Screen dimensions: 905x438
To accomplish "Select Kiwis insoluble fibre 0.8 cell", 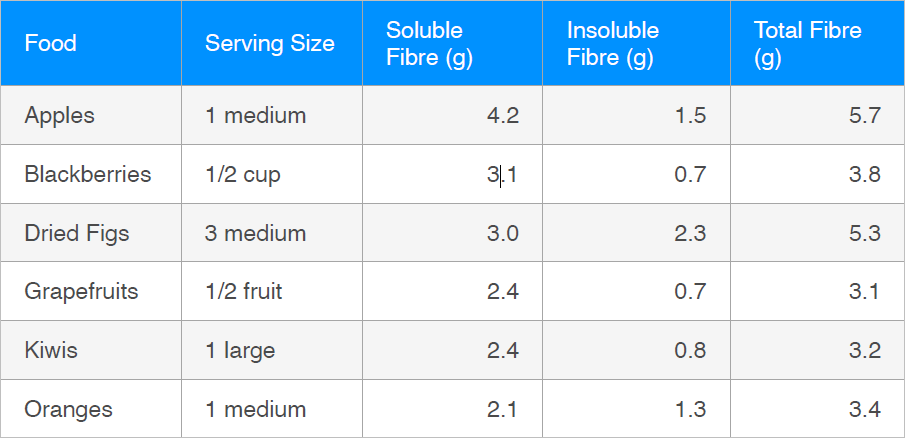I will click(637, 350).
